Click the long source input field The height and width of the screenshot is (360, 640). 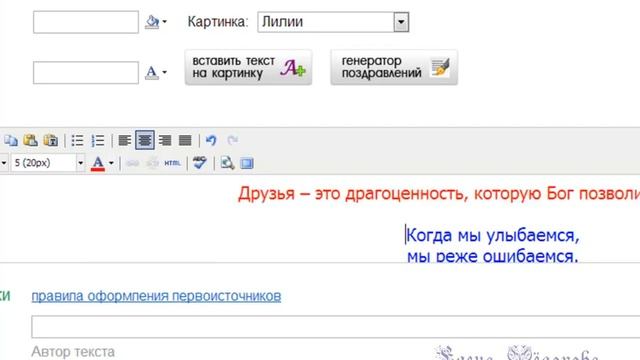click(x=336, y=327)
